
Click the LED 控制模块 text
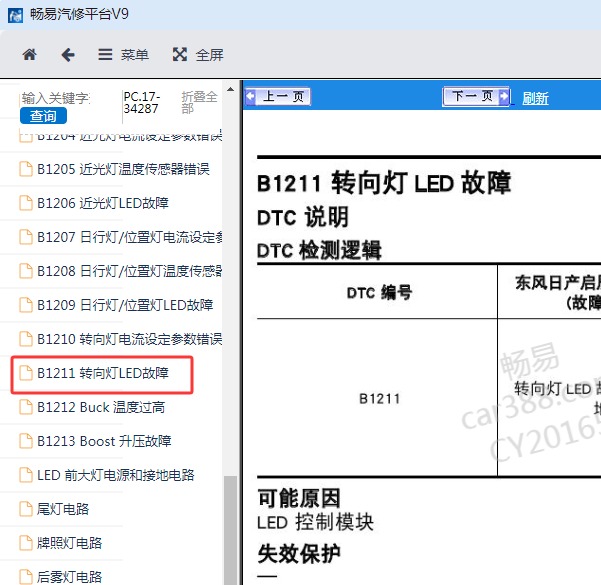pos(315,522)
